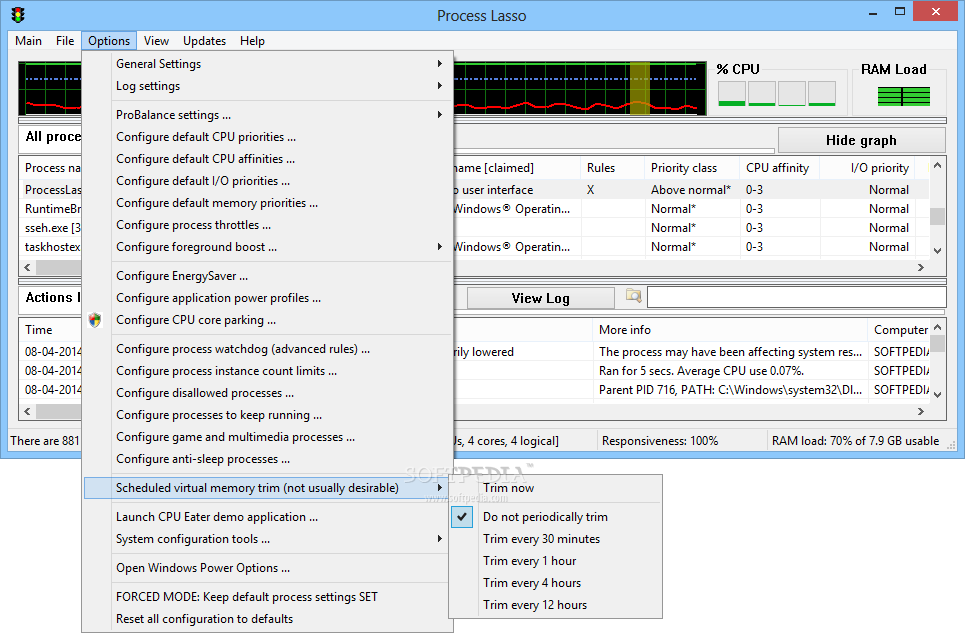Expand Configure foreground boost submenu
Screen dimensions: 965x633
pyautogui.click(x=268, y=247)
